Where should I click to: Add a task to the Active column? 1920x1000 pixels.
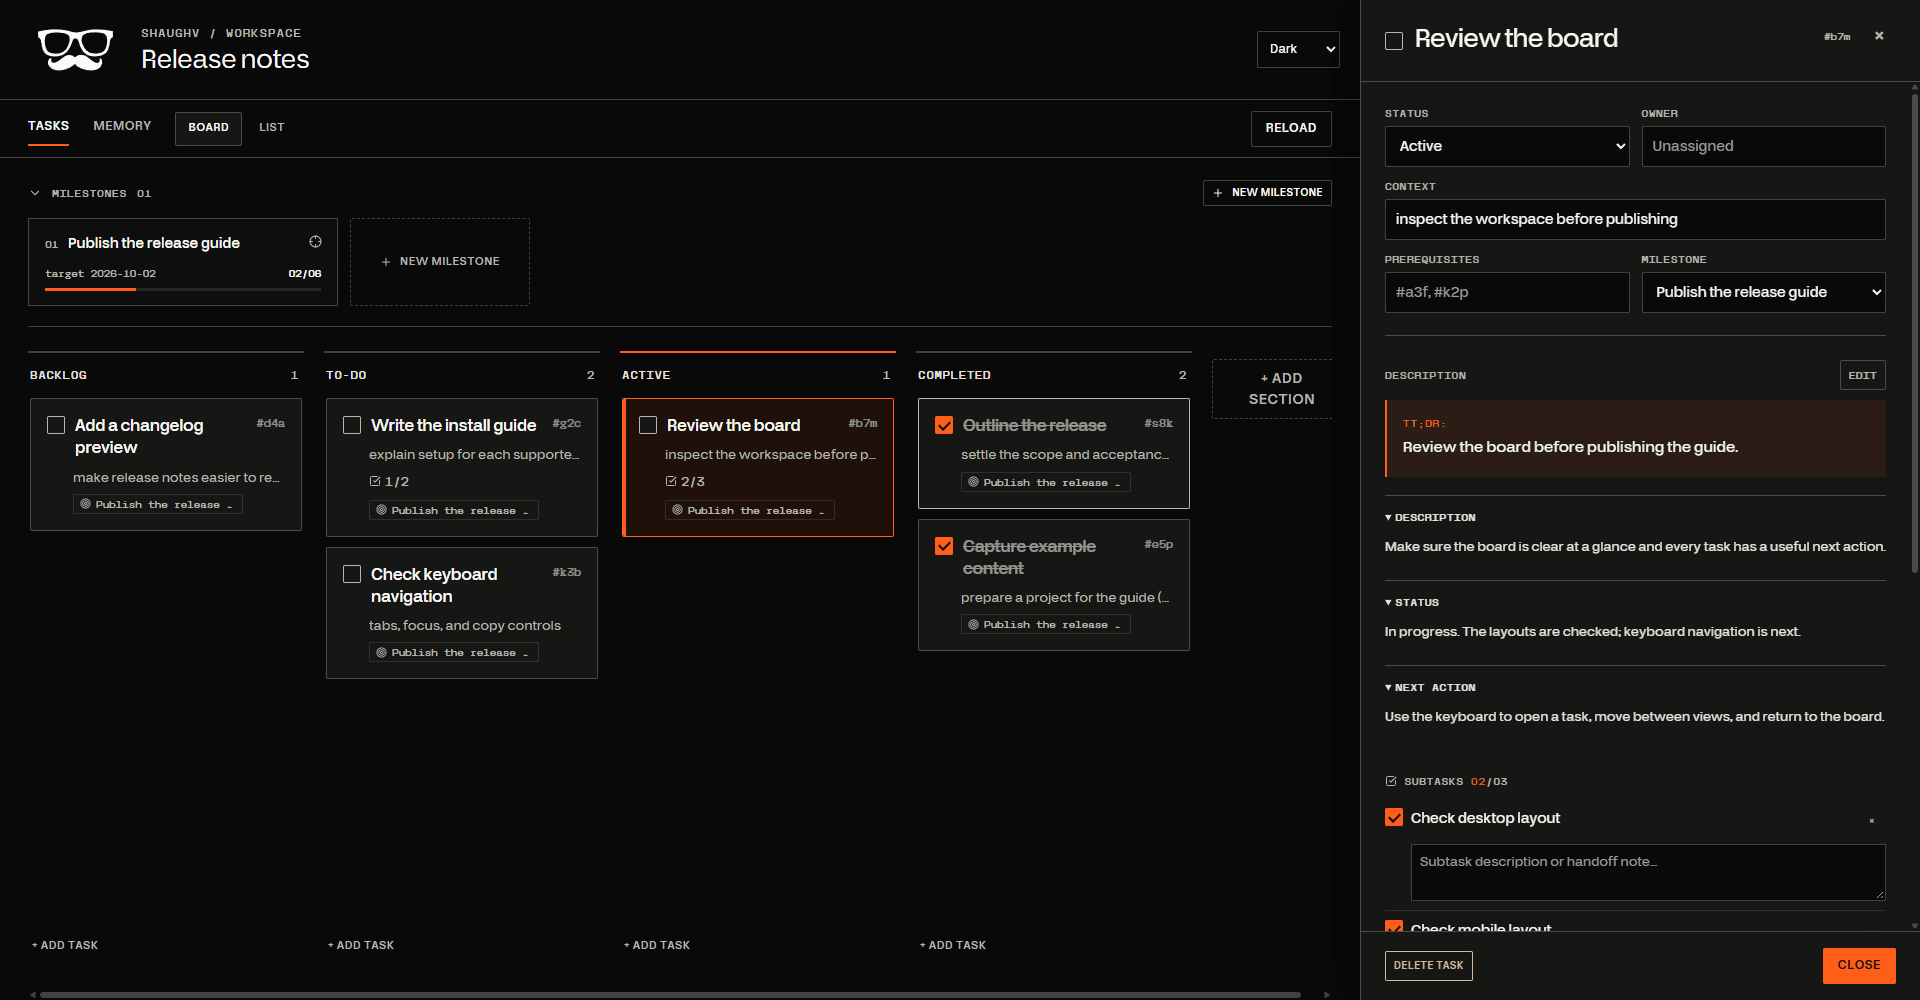click(657, 945)
